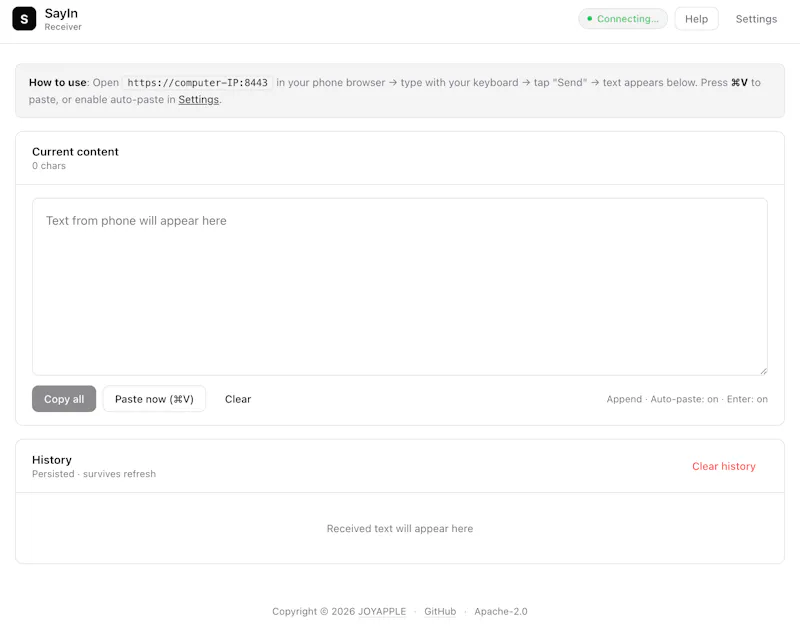Click the textarea resize handle corner
This screenshot has height=641, width=800.
pos(763,371)
